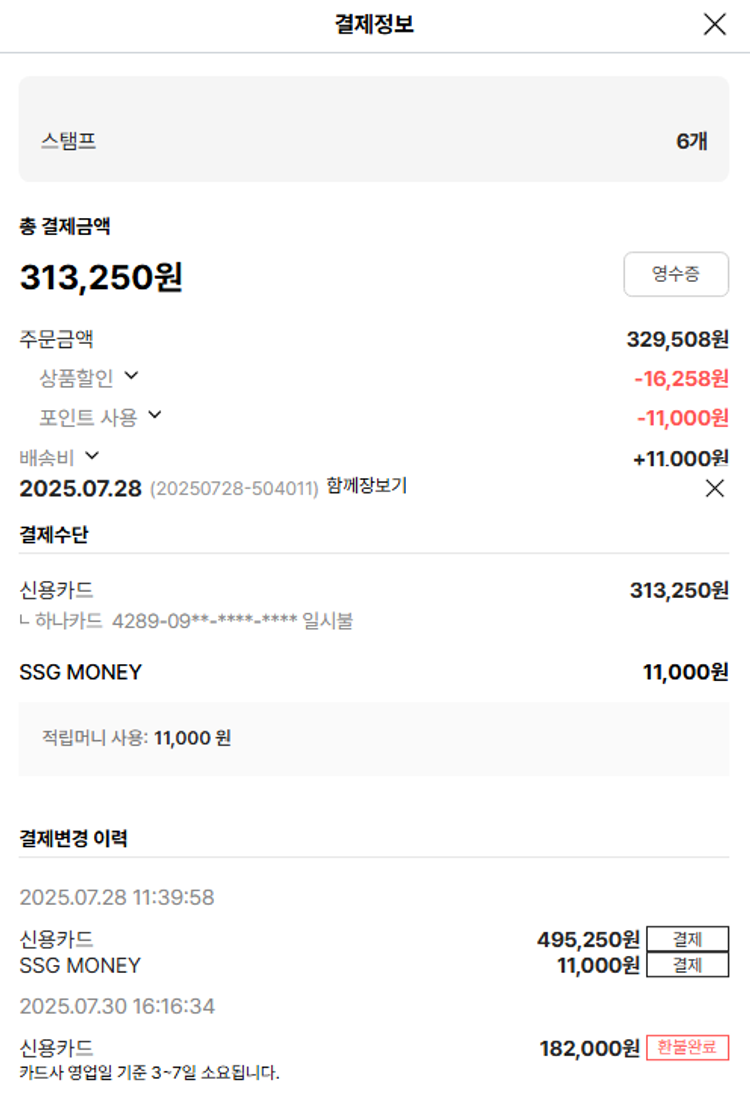Click the 결제변경 이력 section heading
750x1114 pixels.
(73, 838)
